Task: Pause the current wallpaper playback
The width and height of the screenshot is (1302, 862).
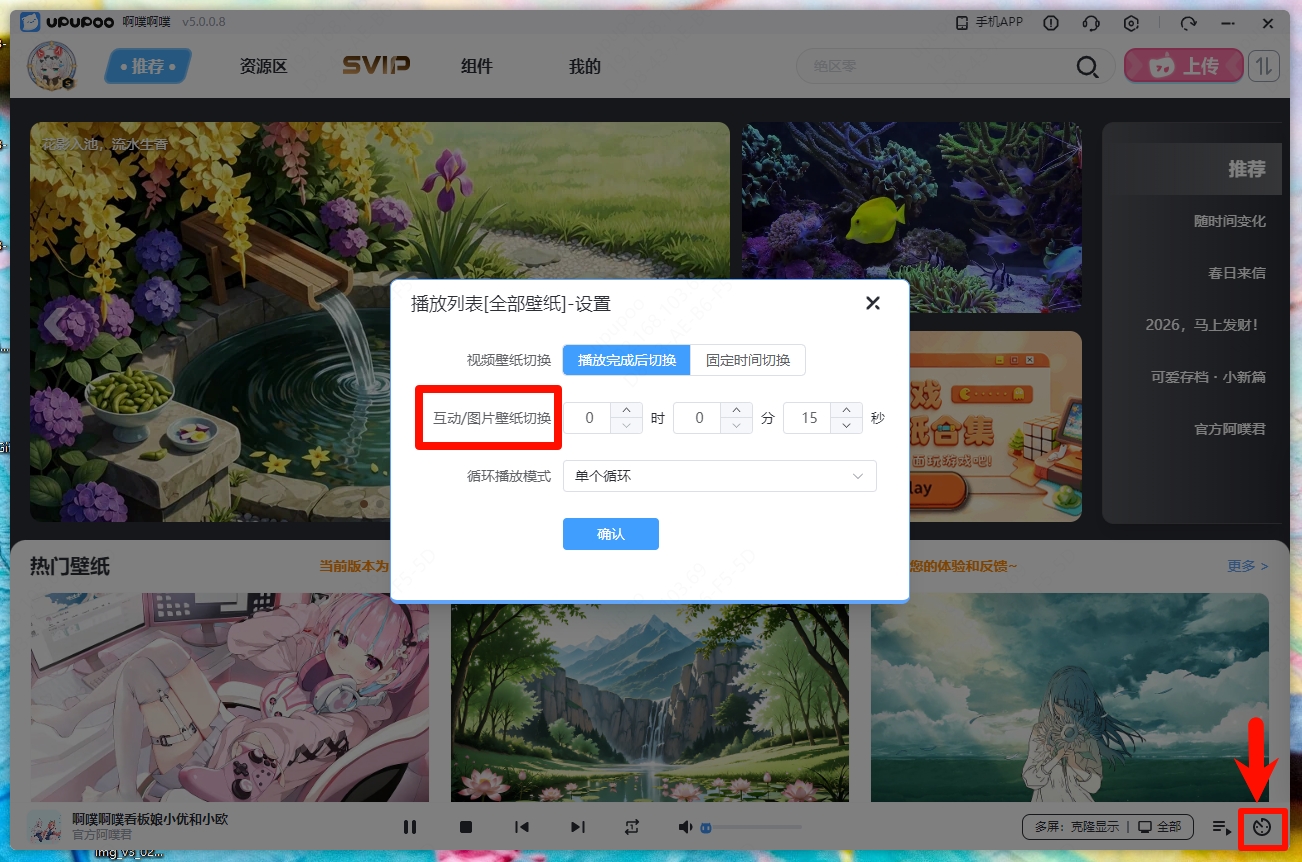Action: coord(409,827)
